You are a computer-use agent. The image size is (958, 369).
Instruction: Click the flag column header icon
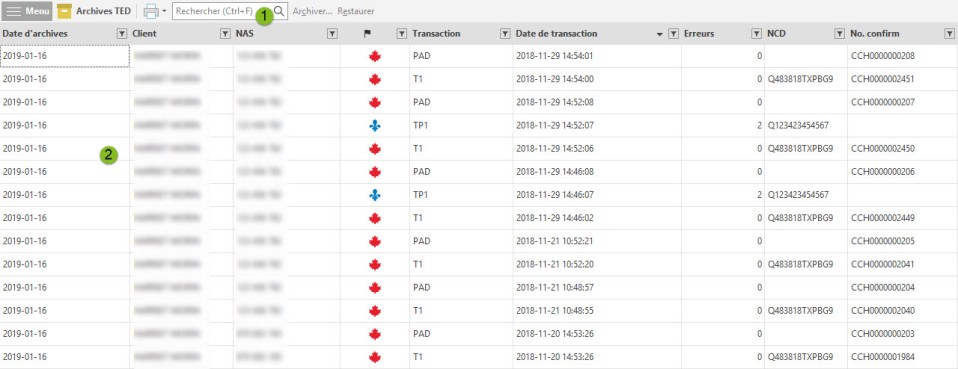pyautogui.click(x=367, y=34)
